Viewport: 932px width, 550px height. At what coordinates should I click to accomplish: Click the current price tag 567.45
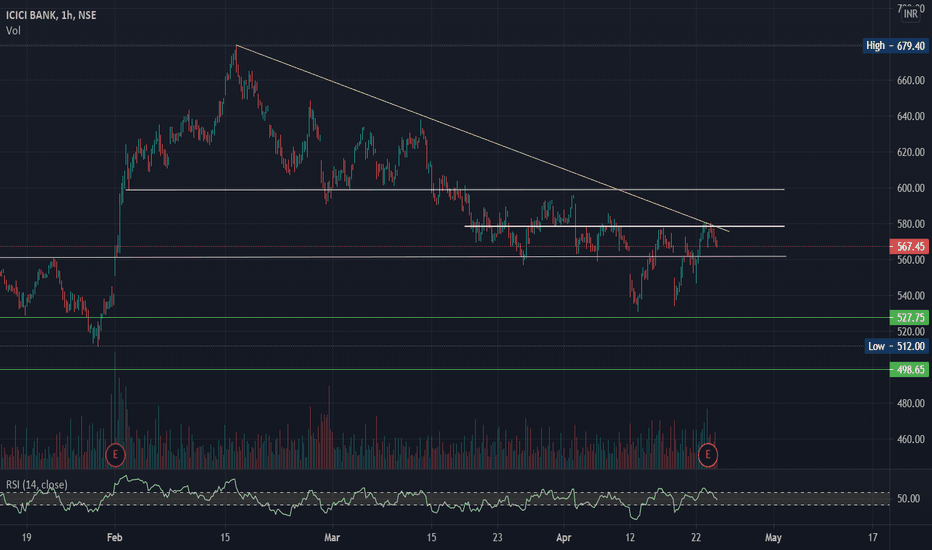[909, 246]
